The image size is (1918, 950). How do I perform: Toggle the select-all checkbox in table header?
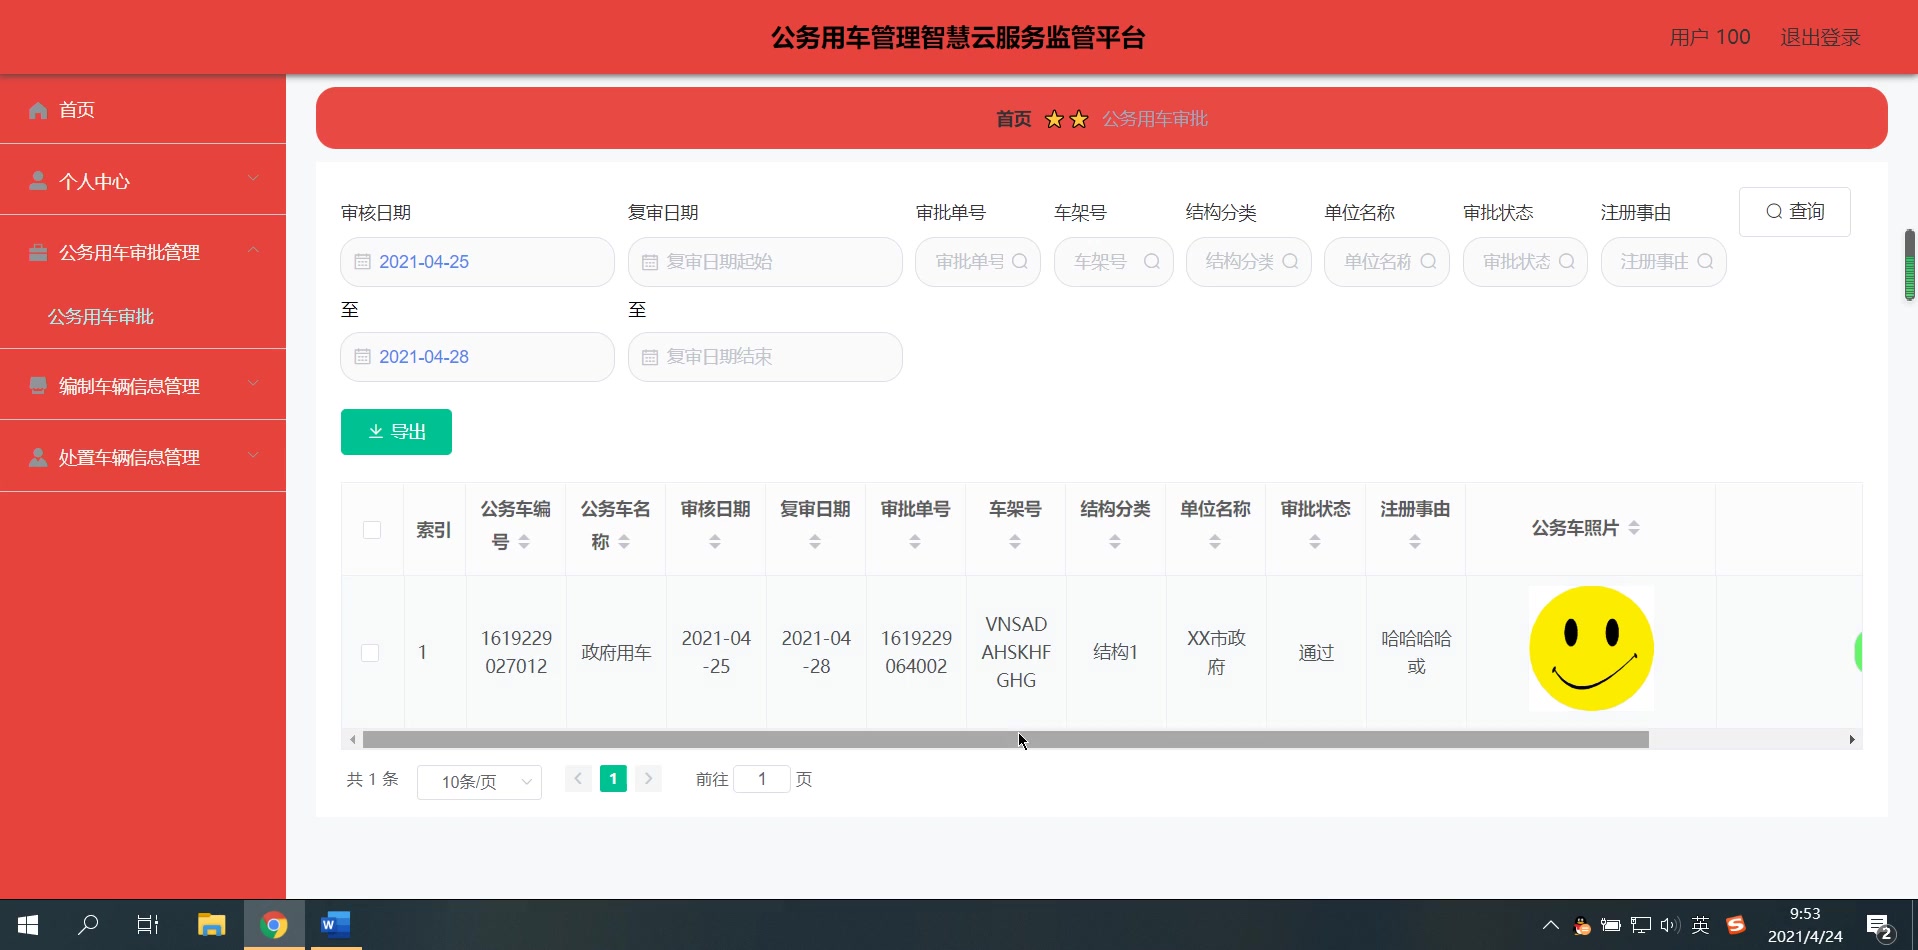371,530
